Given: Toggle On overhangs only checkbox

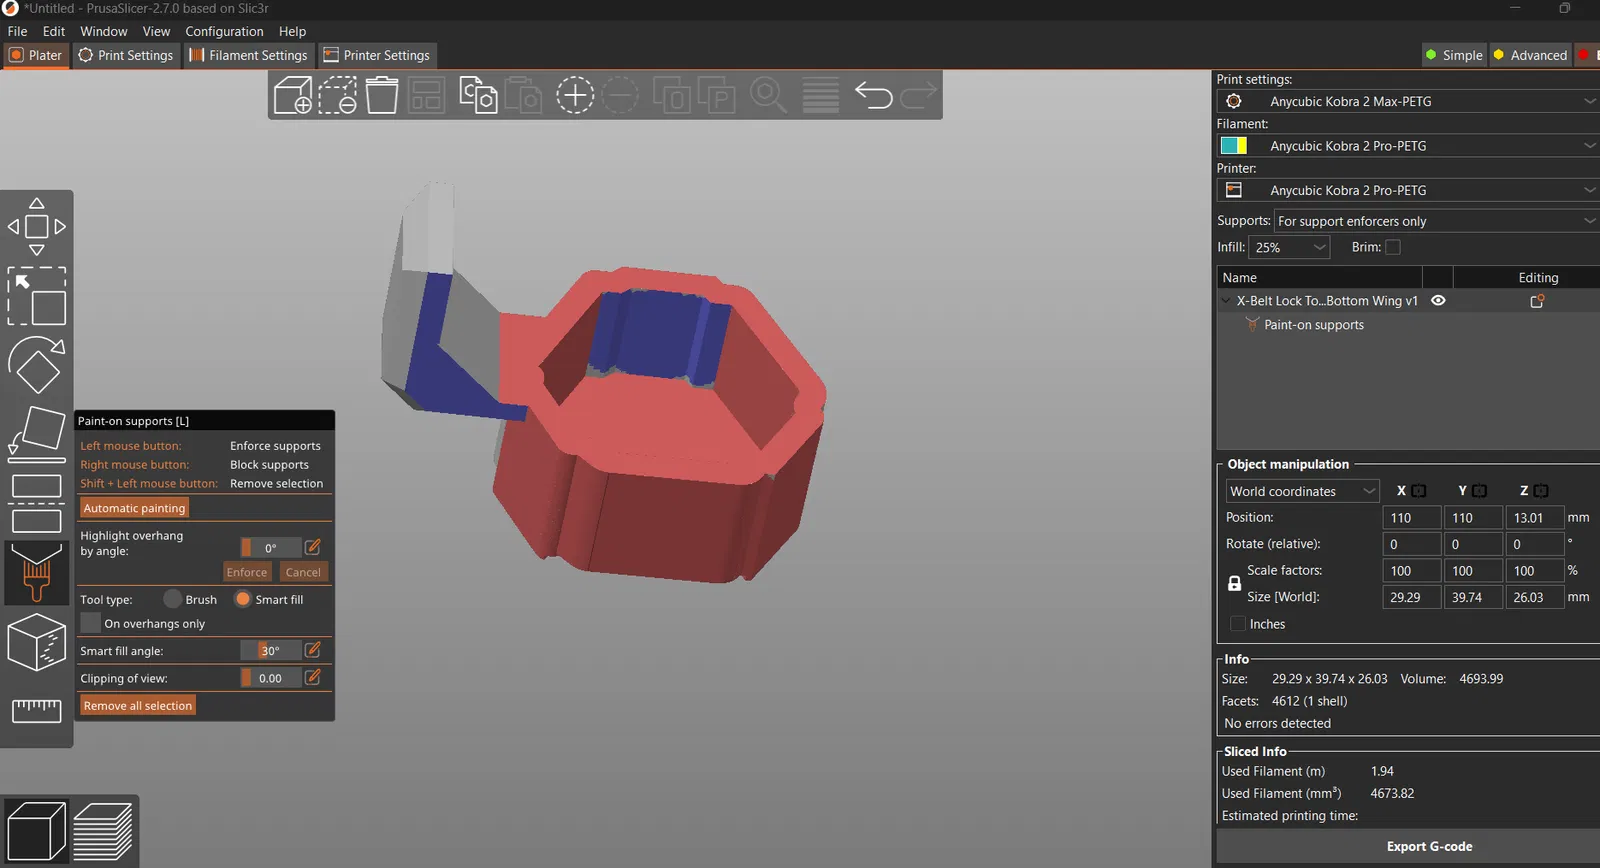Looking at the screenshot, I should click(90, 623).
